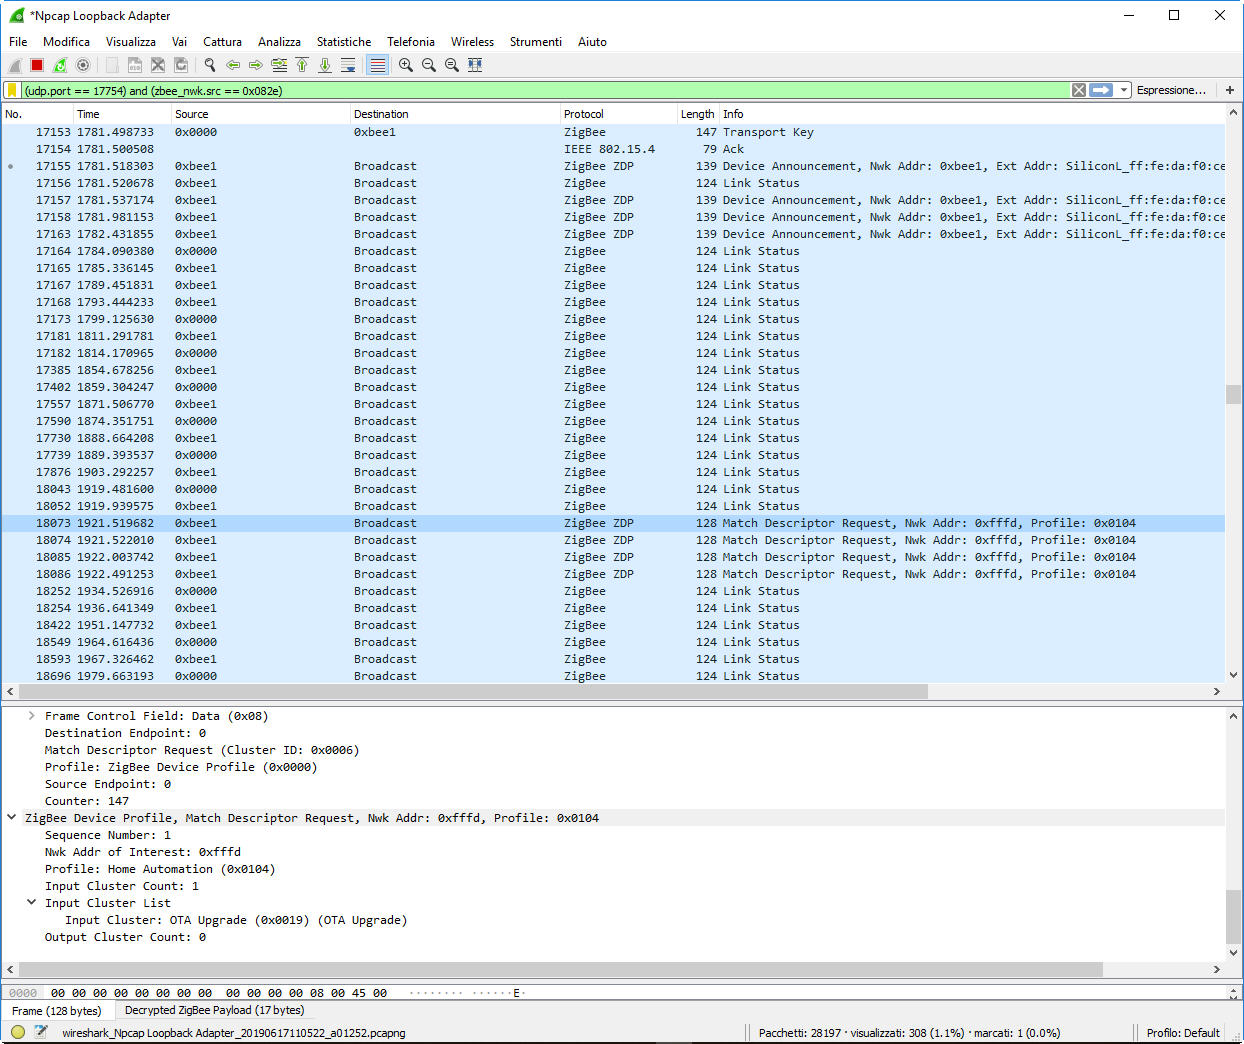Expand the Frame Control Field tree item
The image size is (1244, 1044).
click(32, 716)
